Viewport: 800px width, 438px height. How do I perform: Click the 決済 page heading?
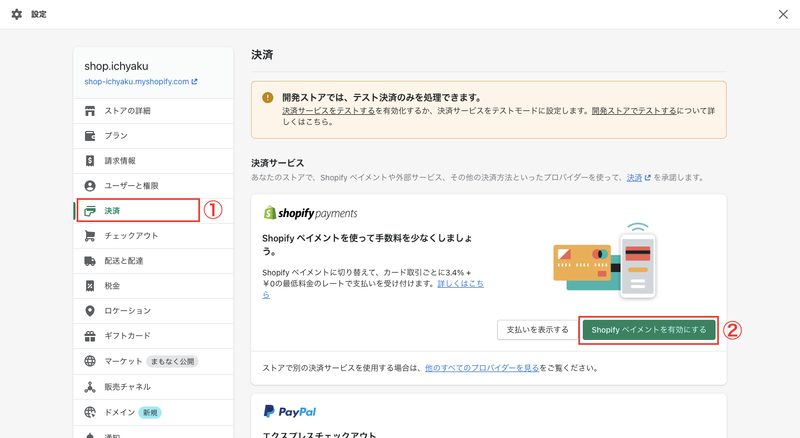point(262,55)
